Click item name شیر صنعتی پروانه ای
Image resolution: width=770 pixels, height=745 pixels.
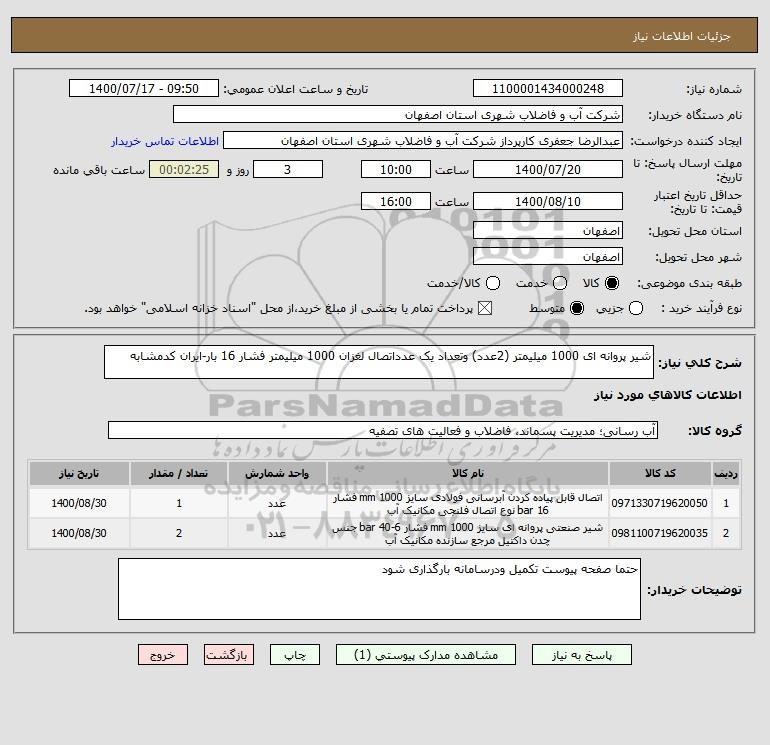[x=468, y=533]
